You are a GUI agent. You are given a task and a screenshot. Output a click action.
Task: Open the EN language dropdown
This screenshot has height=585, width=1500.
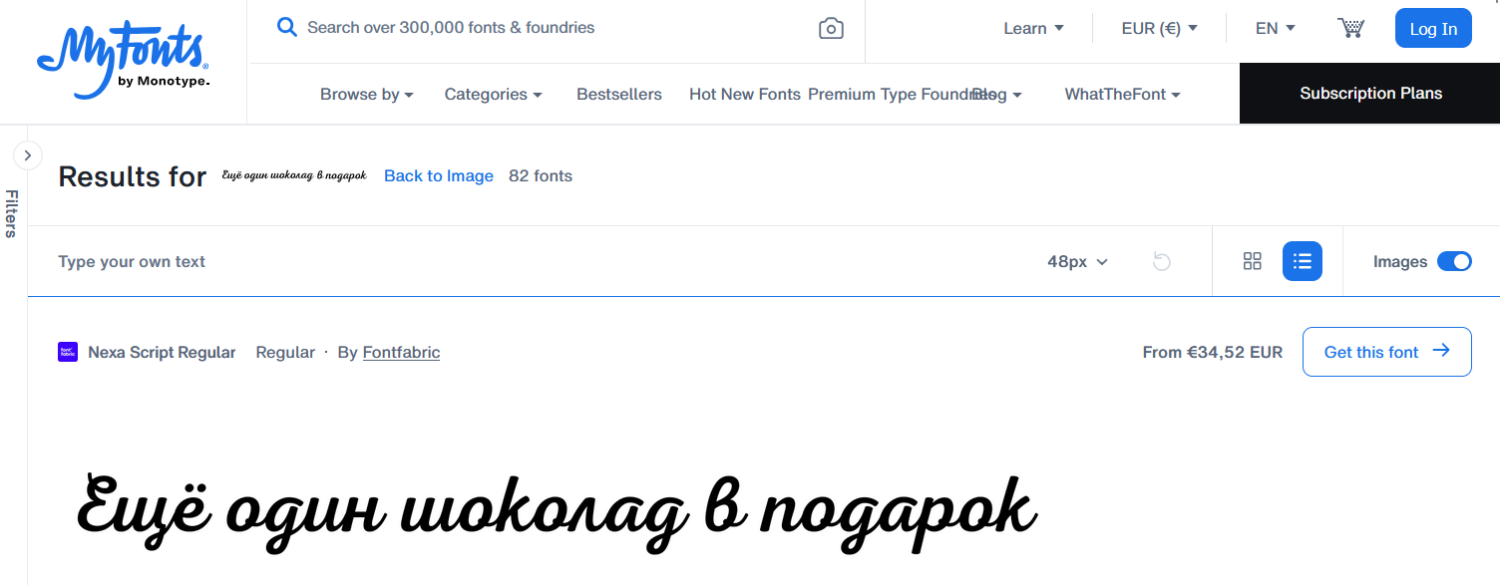click(x=1275, y=28)
